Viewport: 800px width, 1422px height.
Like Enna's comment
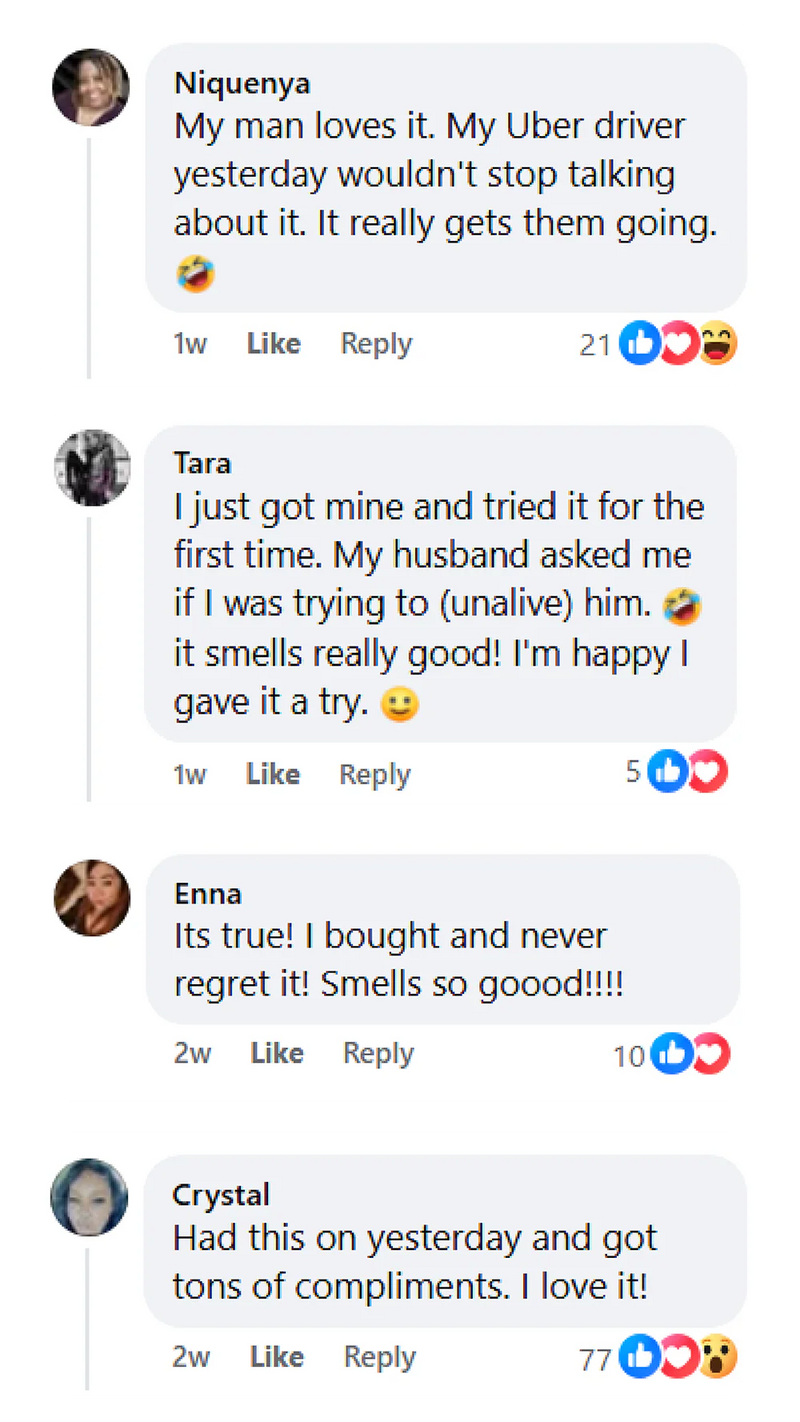pos(277,1053)
